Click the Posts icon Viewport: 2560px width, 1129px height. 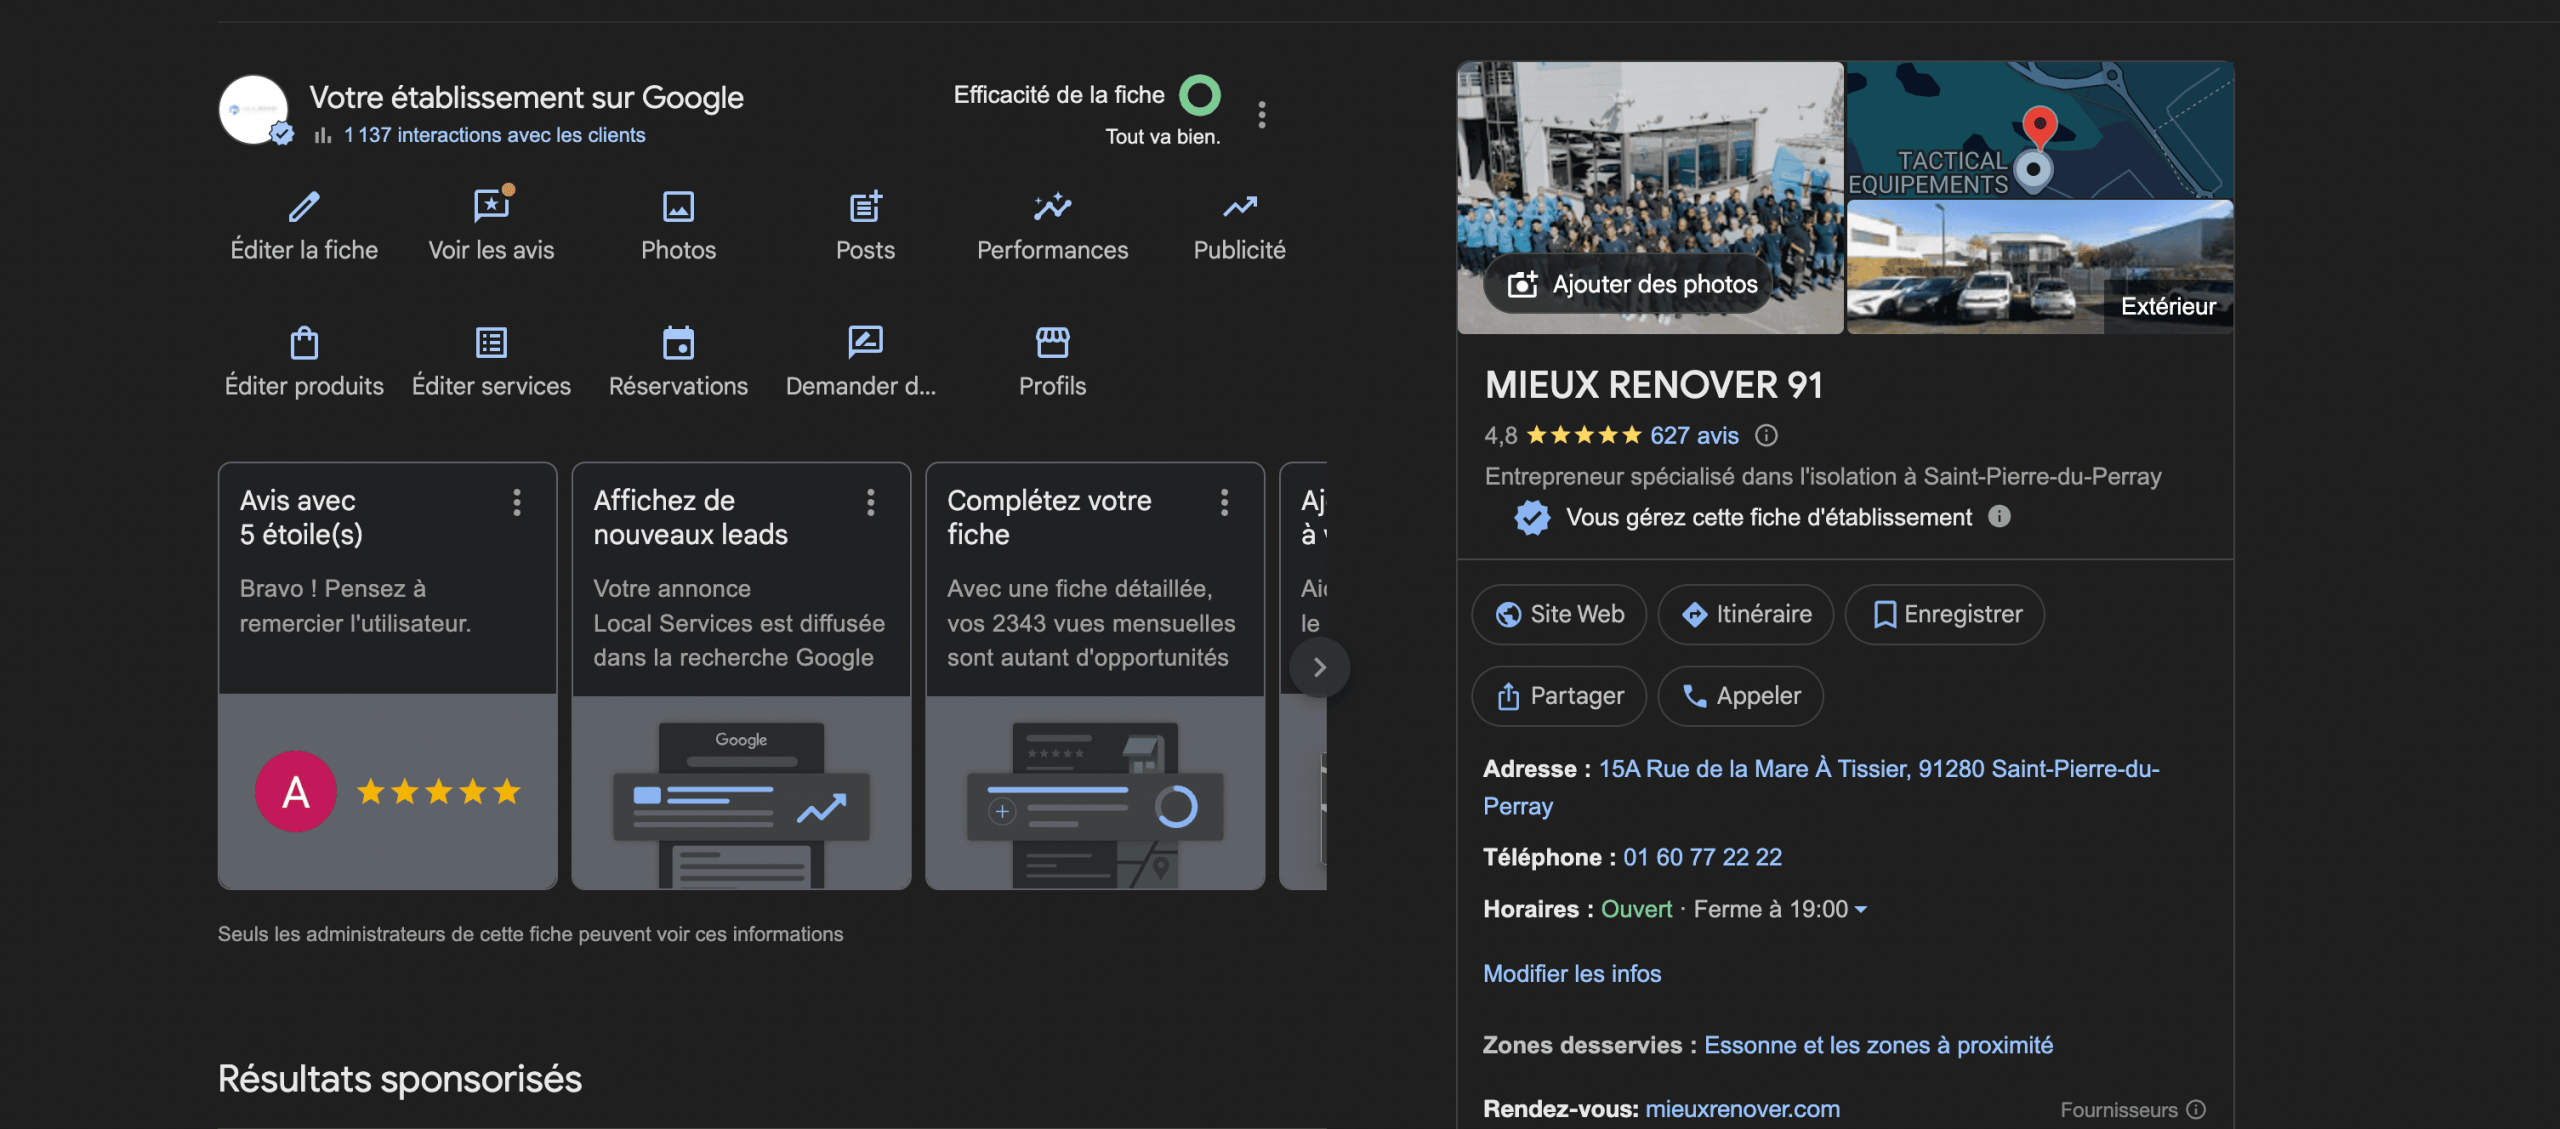[x=865, y=207]
